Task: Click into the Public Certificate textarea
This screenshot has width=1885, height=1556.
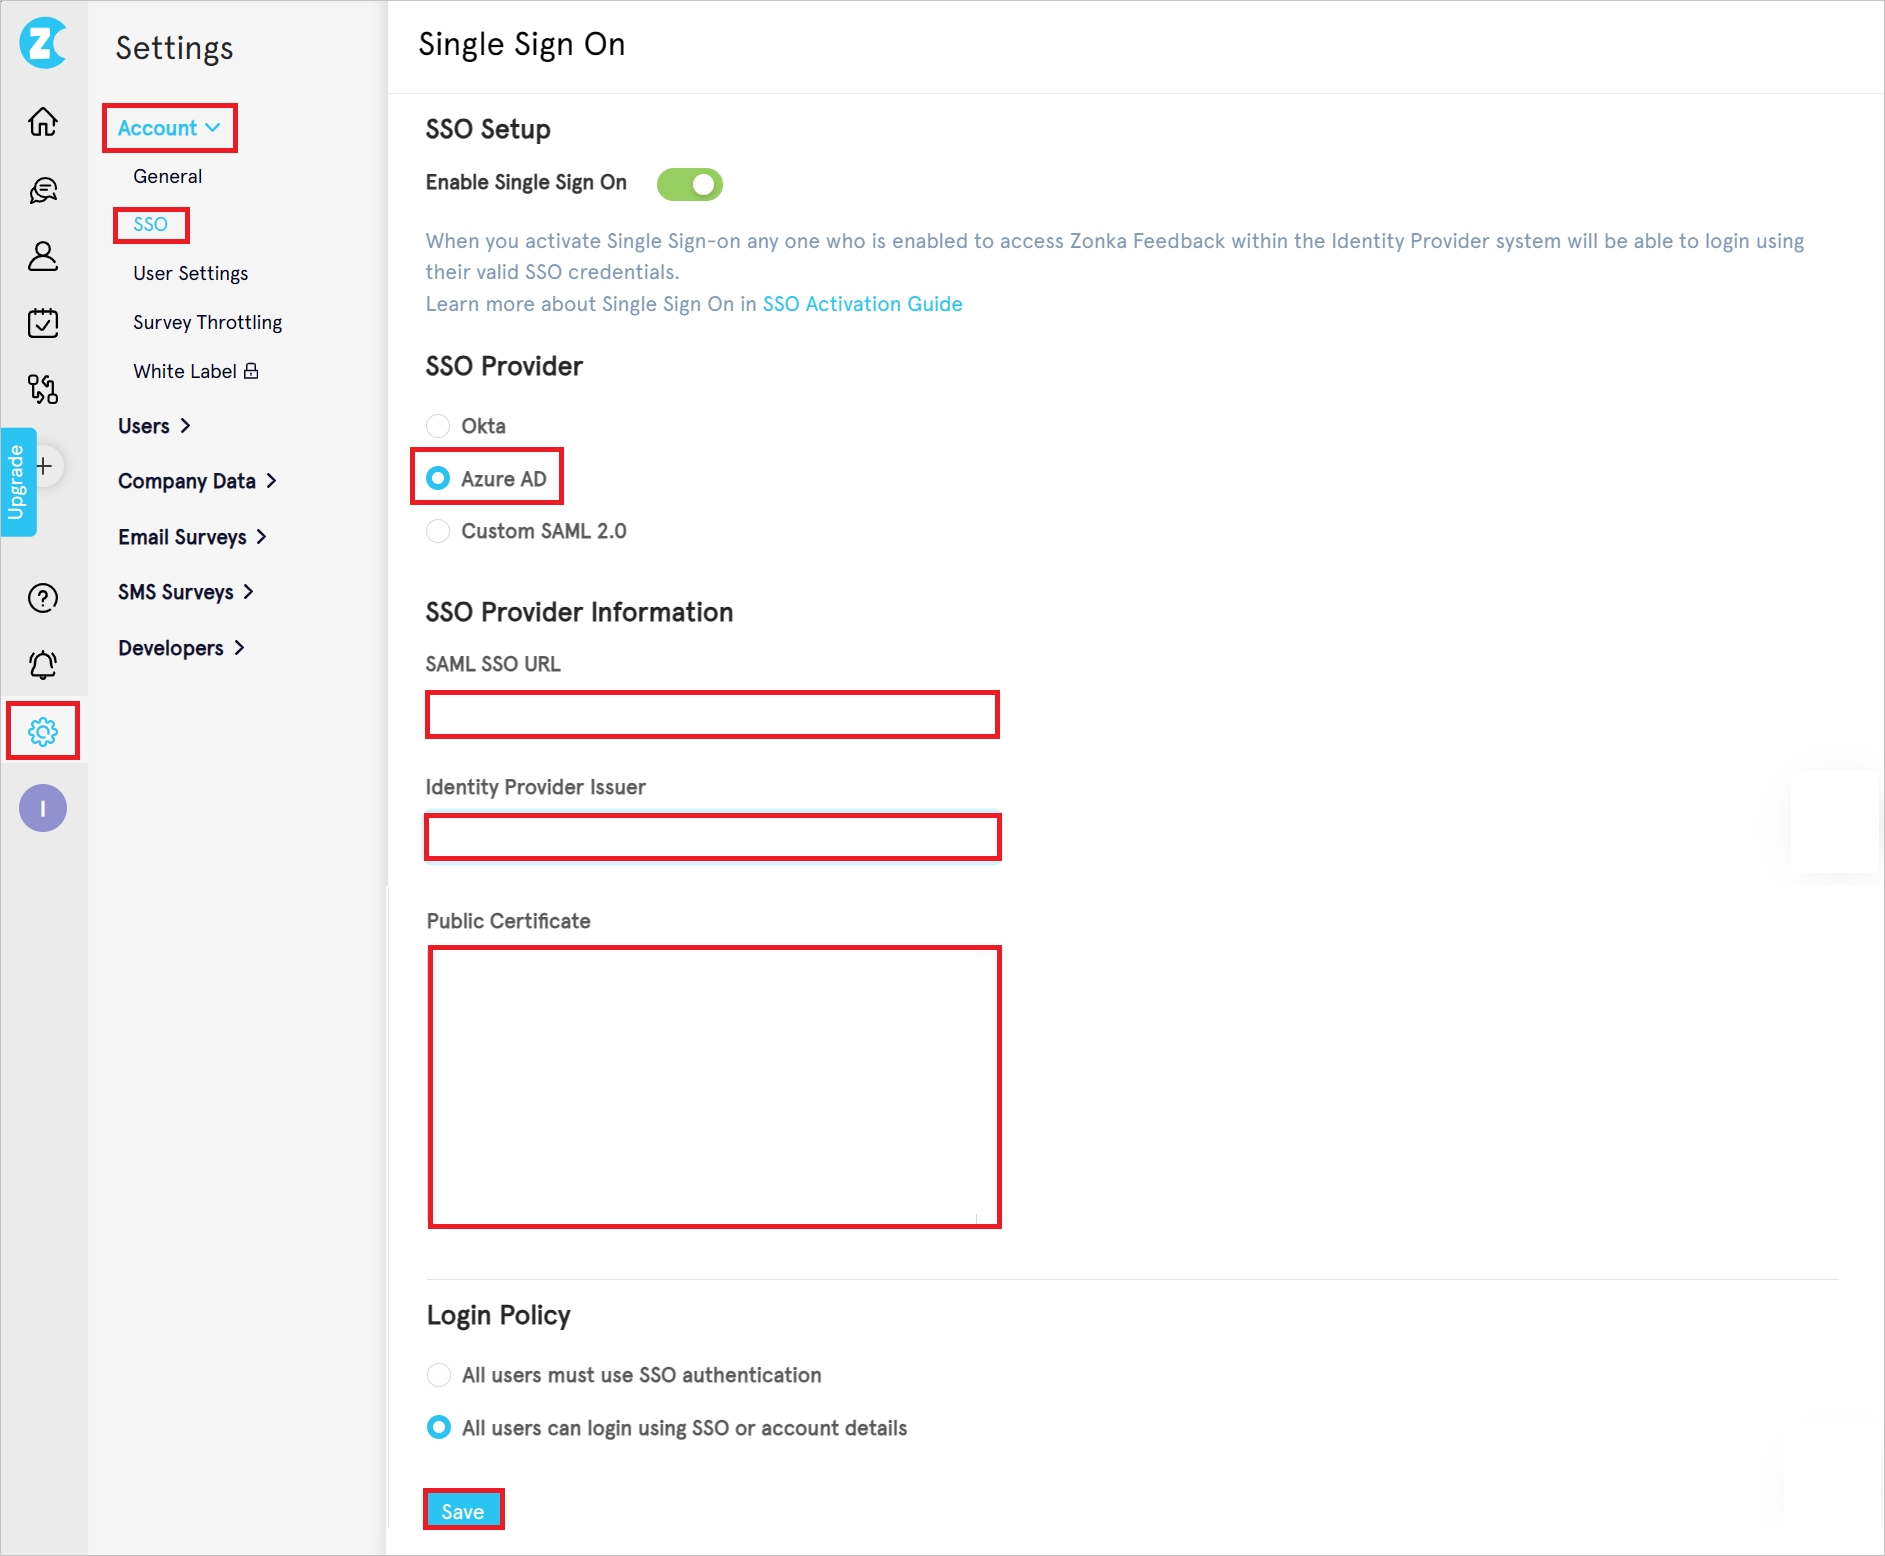Action: coord(714,1087)
